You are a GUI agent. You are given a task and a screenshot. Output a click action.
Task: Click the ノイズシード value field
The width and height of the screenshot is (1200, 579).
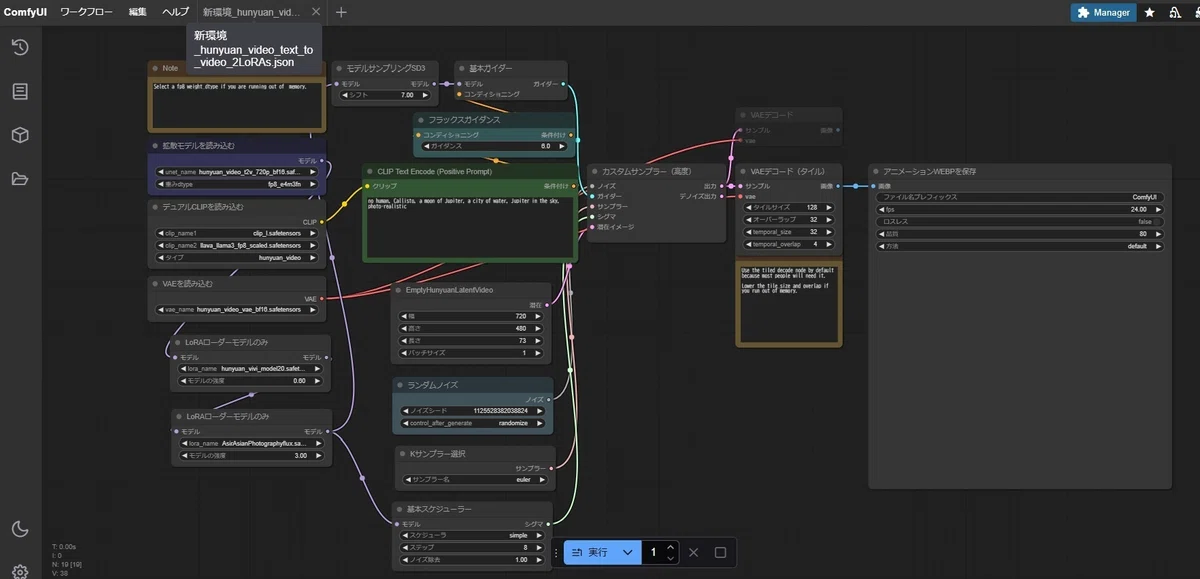473,411
